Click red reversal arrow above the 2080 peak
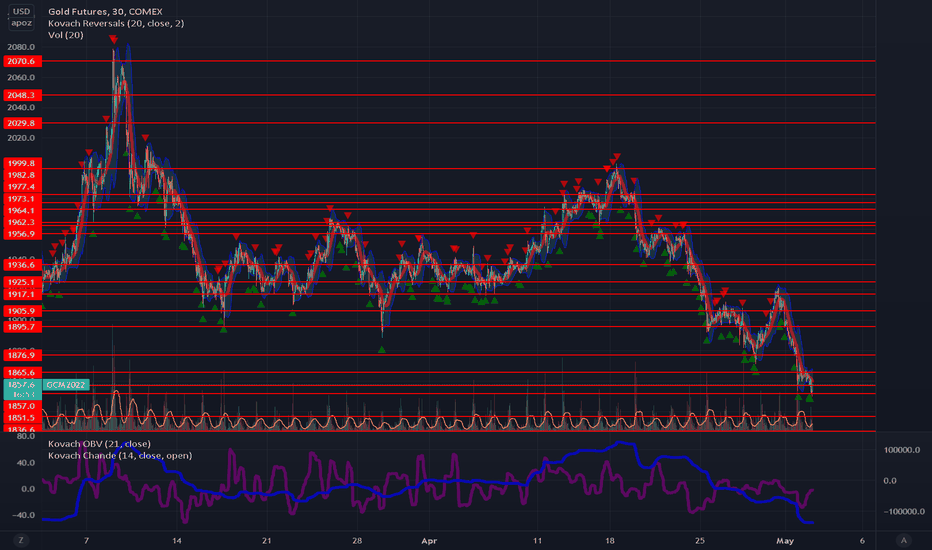Image resolution: width=932 pixels, height=550 pixels. click(x=113, y=40)
